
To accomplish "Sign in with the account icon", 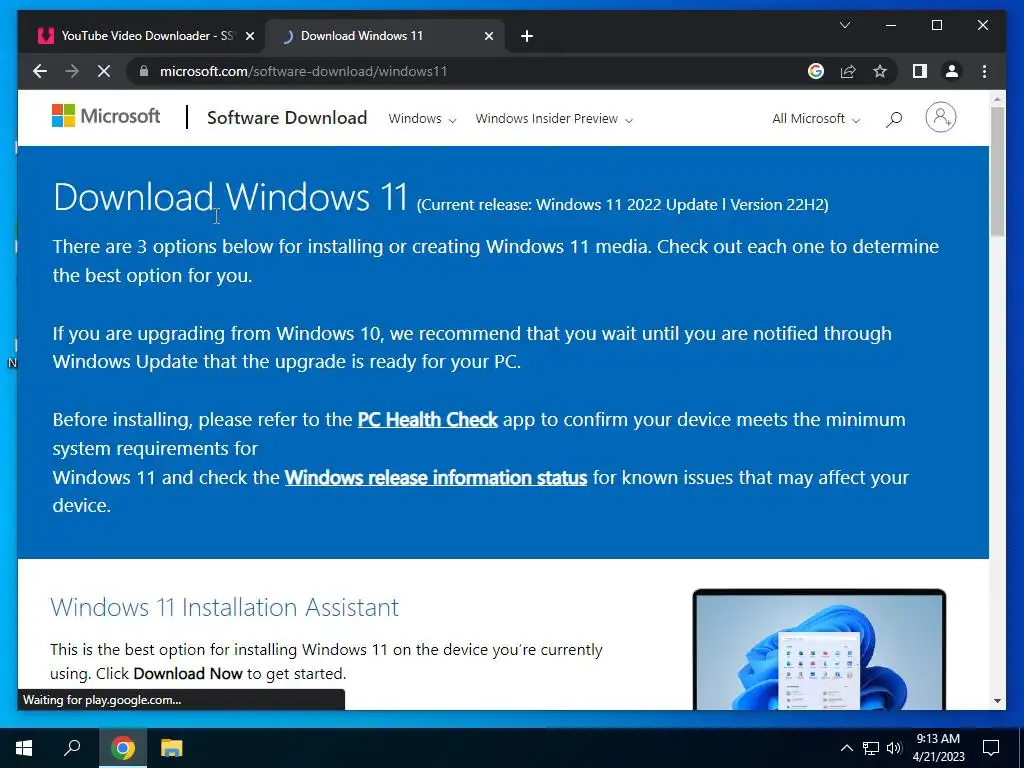I will click(940, 118).
